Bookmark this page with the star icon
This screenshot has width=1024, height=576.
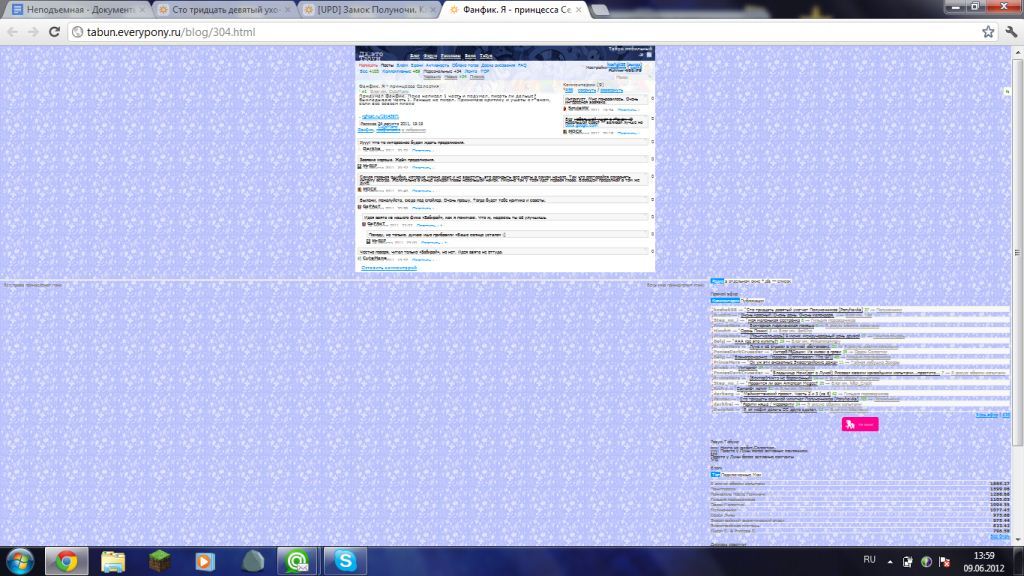(988, 32)
